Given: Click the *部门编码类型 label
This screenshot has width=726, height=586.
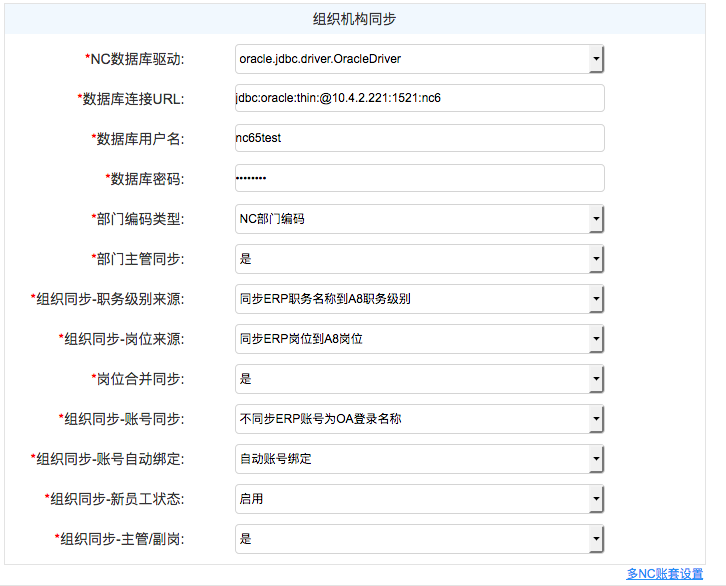Looking at the screenshot, I should pos(138,219).
